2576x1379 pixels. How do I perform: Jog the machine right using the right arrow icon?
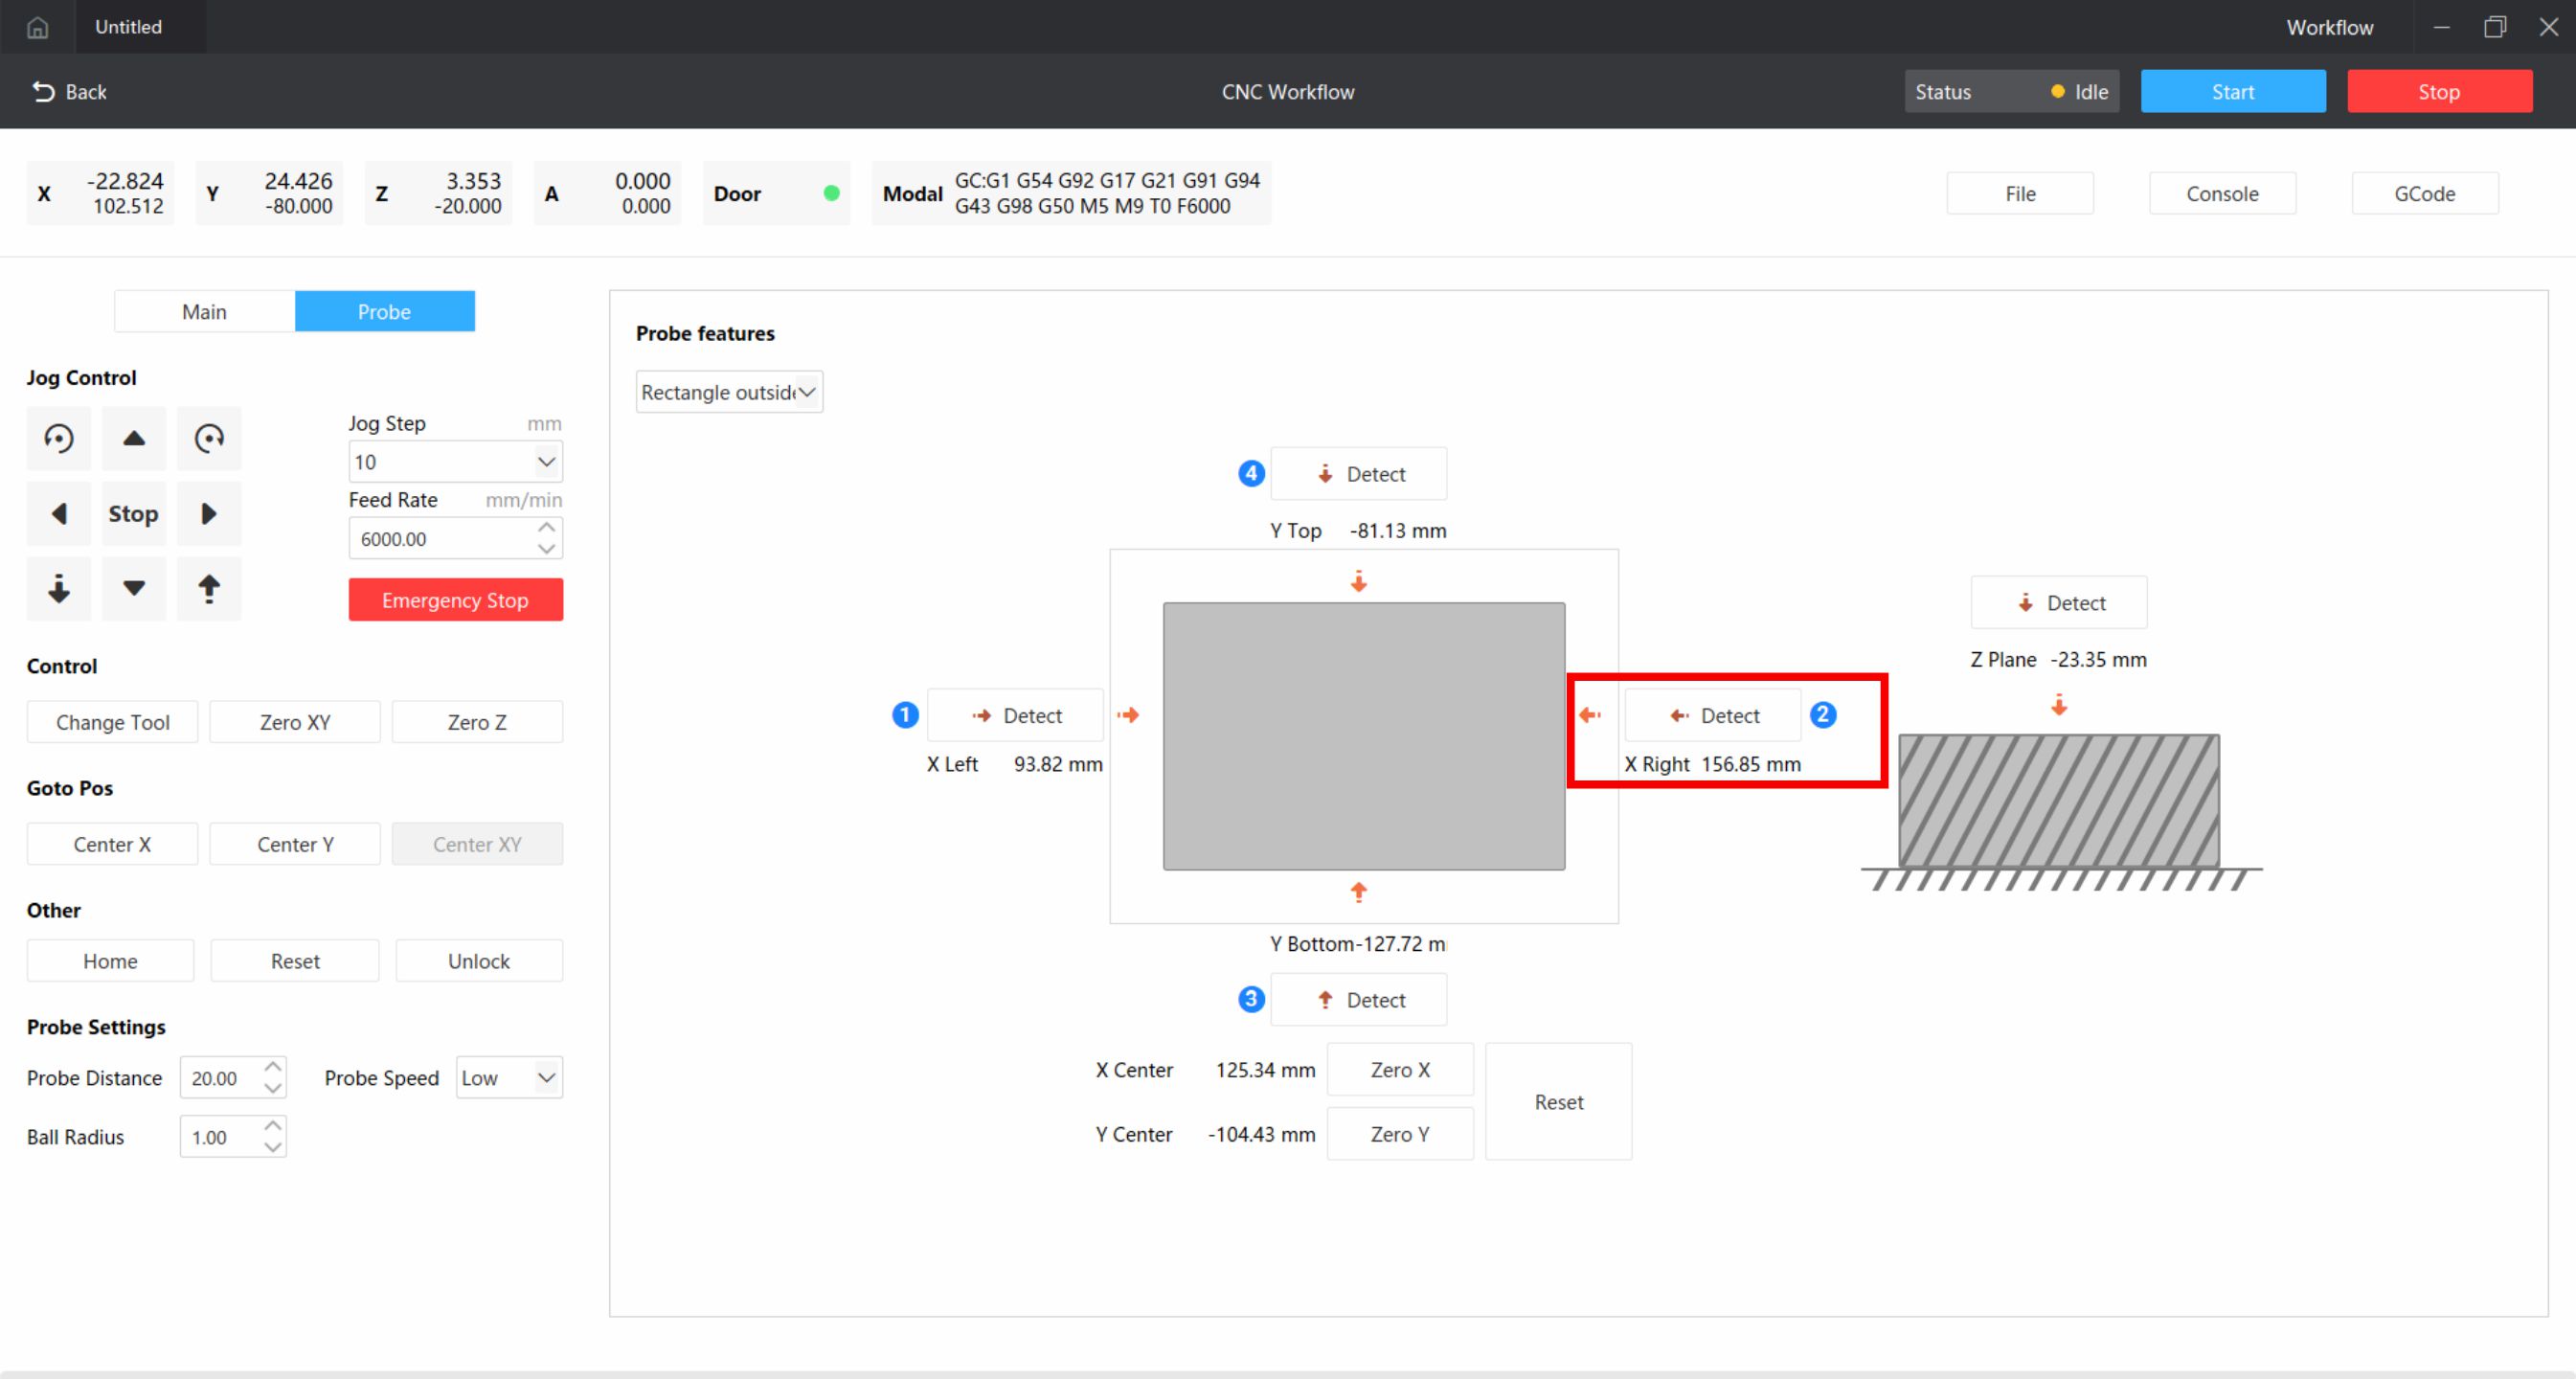point(209,513)
